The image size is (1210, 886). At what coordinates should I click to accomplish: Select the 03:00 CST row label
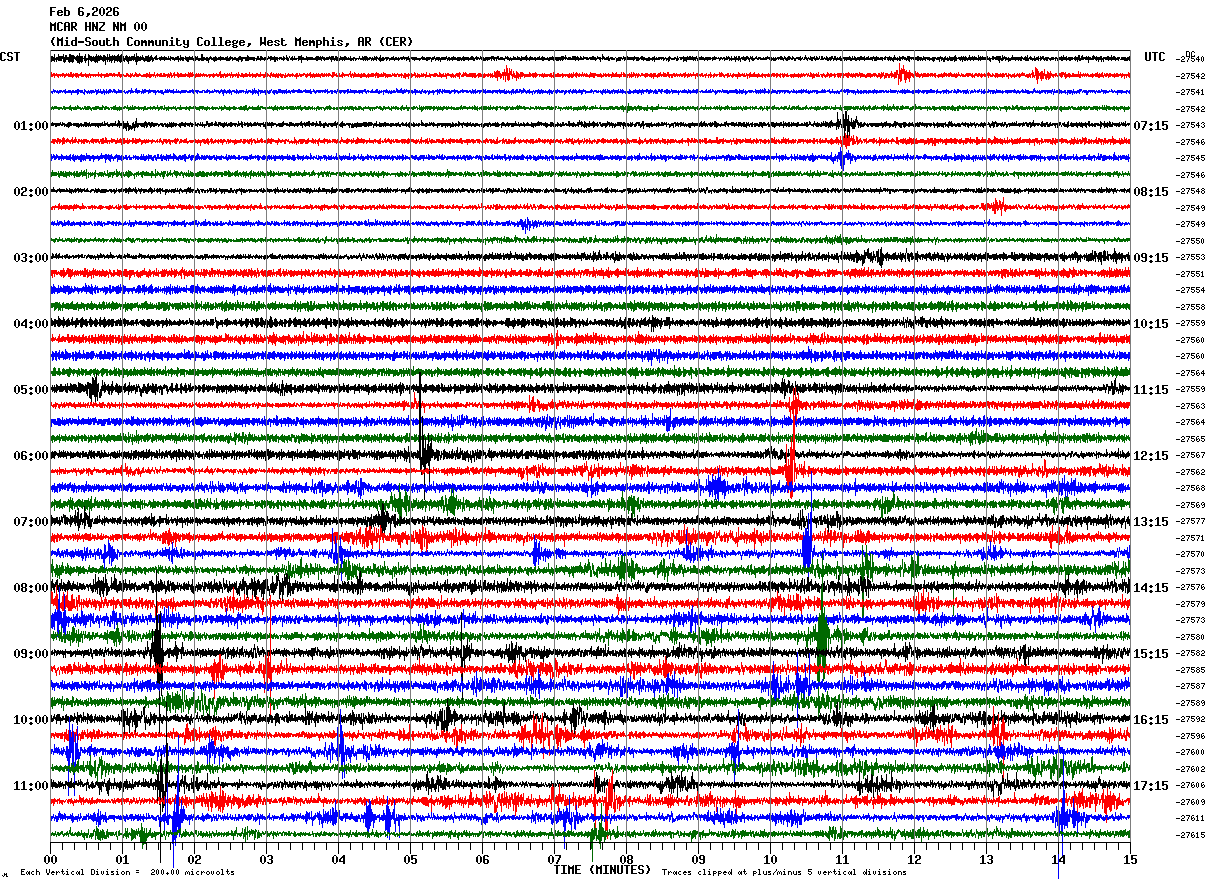pos(31,258)
